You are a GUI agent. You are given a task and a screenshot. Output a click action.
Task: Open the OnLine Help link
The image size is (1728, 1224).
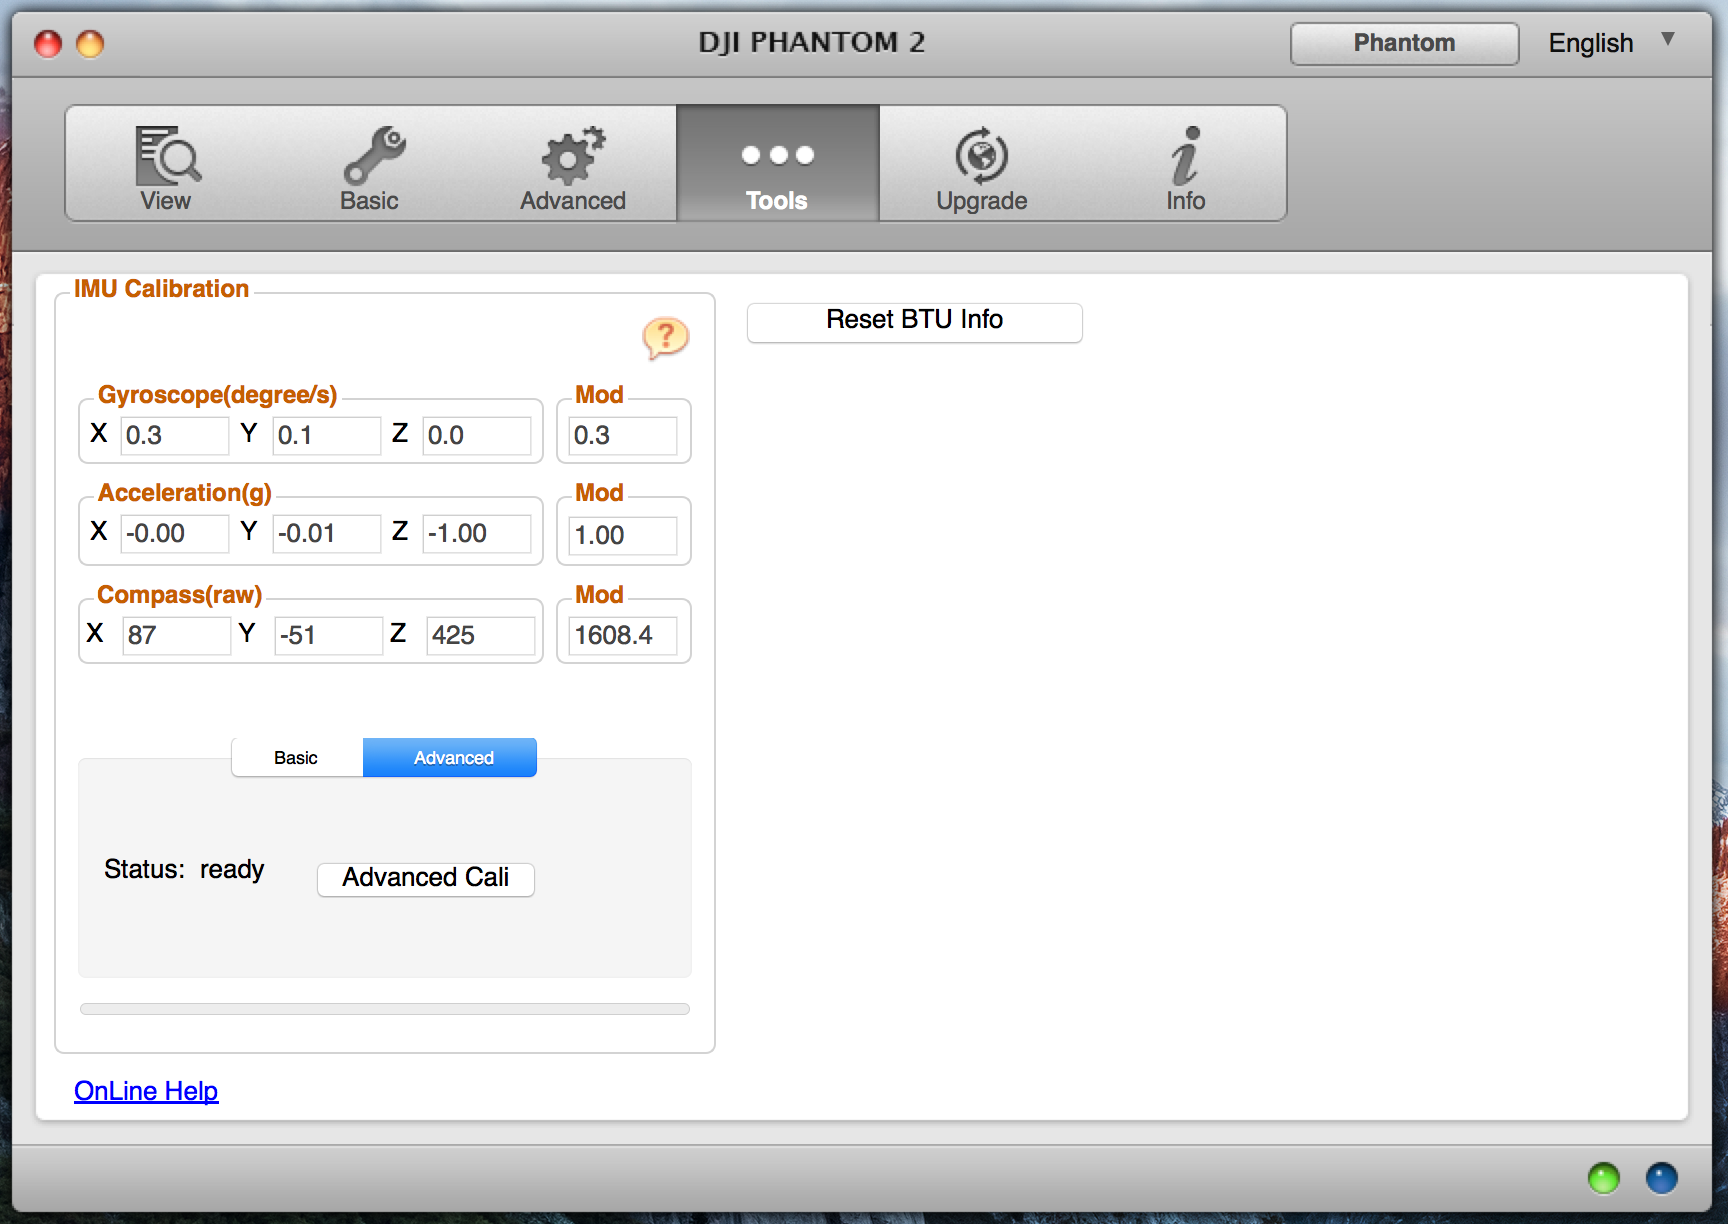pyautogui.click(x=146, y=1091)
